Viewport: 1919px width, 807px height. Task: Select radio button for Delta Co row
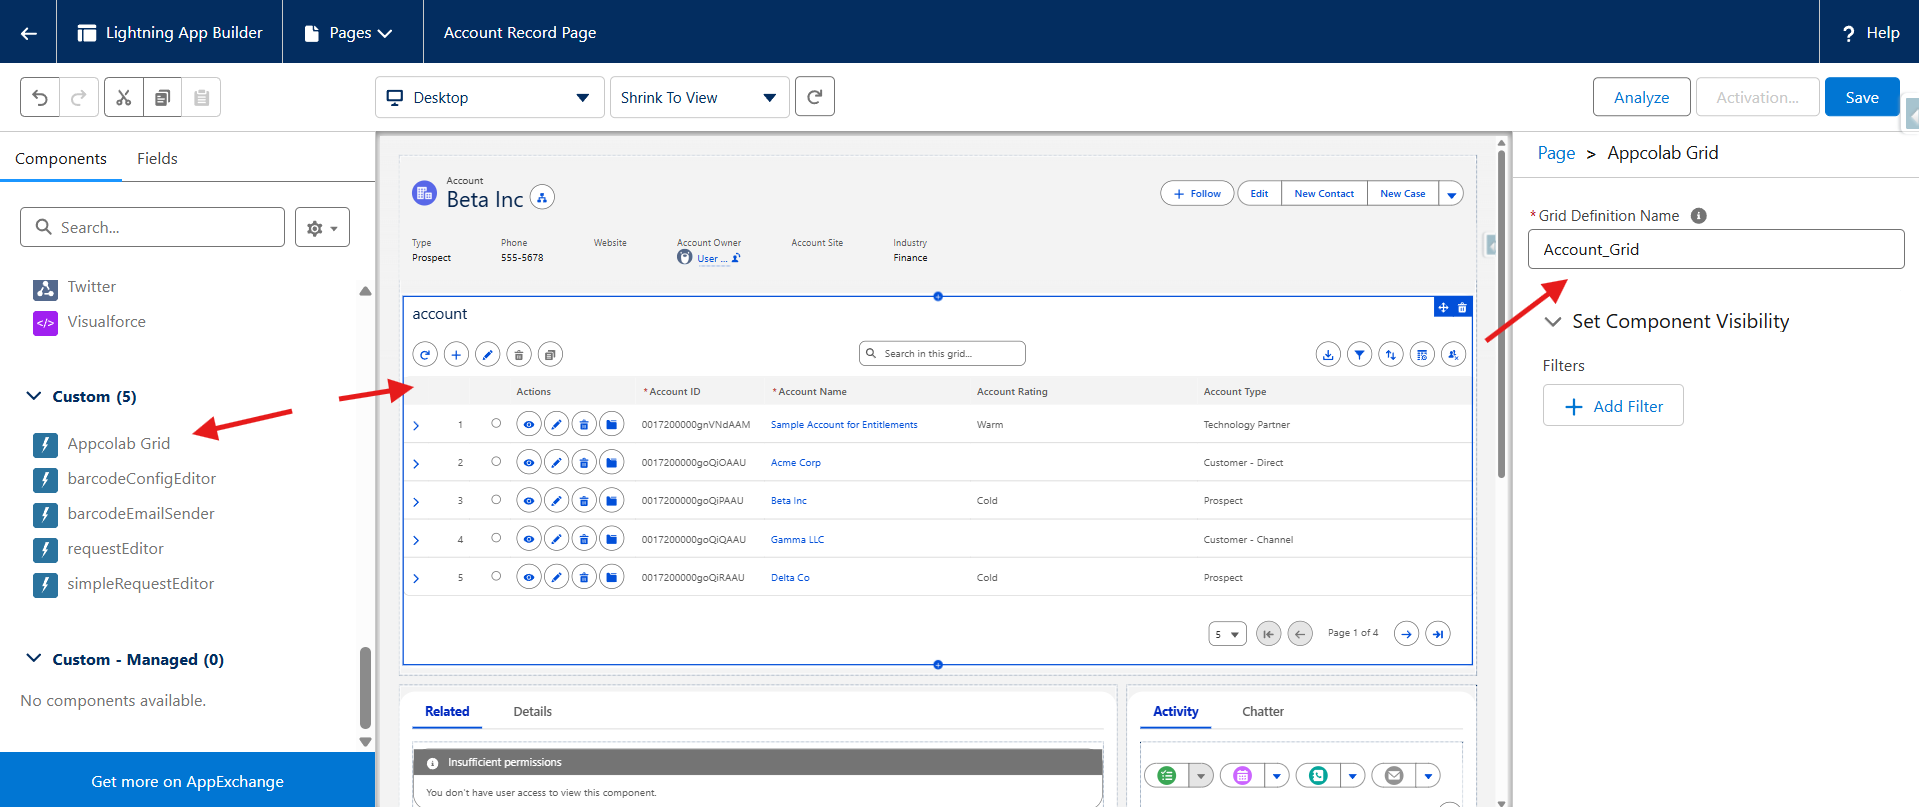pos(496,576)
